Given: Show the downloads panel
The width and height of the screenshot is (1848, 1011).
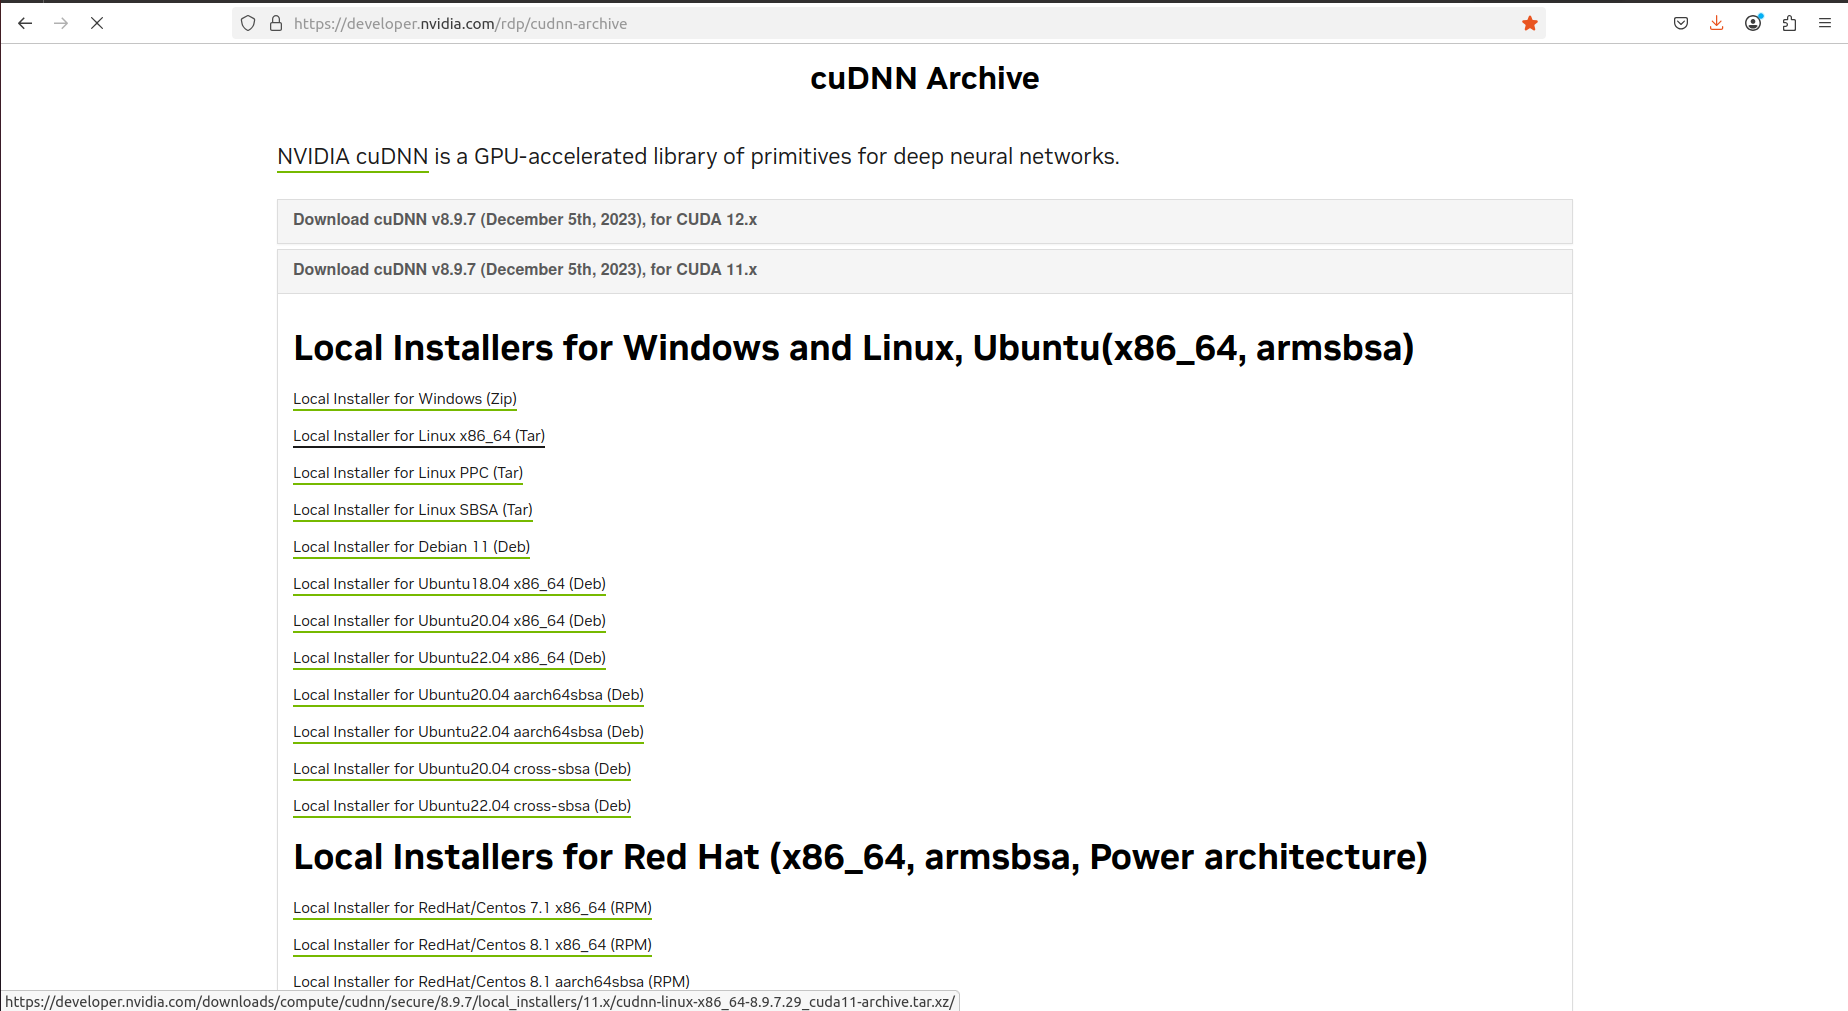Looking at the screenshot, I should [1717, 23].
